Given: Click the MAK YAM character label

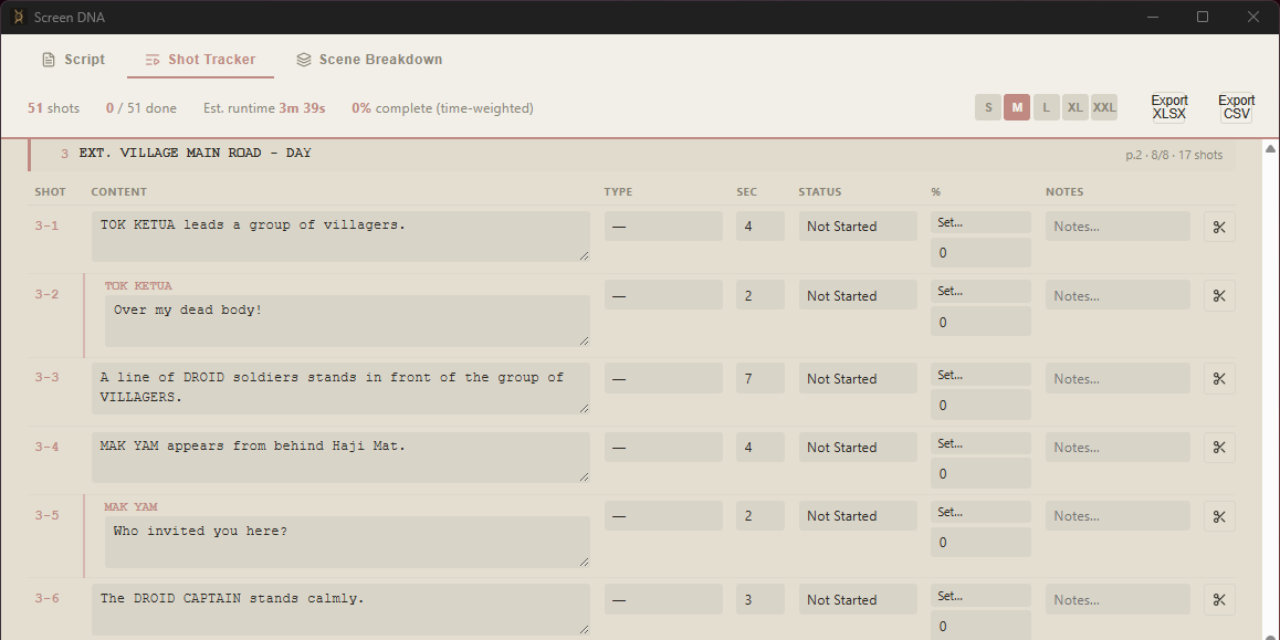Looking at the screenshot, I should (x=131, y=507).
